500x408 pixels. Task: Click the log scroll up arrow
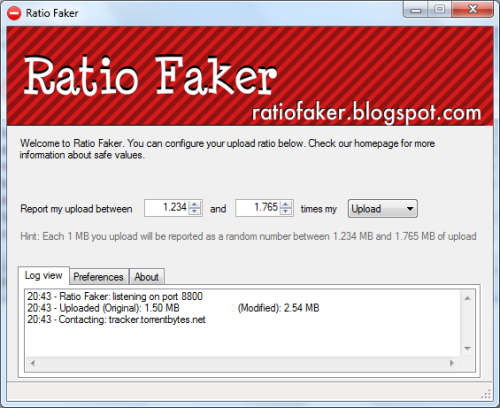(467, 298)
